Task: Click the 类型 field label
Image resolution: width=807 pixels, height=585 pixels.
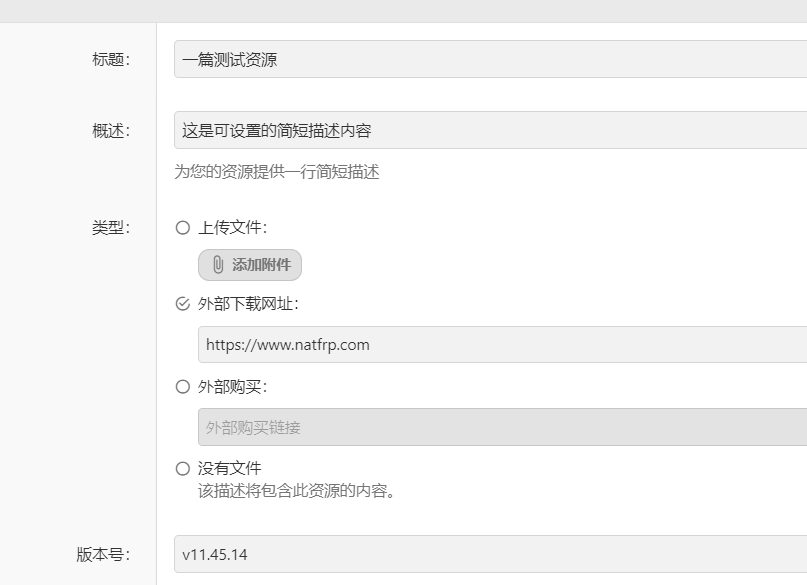Action: click(110, 228)
